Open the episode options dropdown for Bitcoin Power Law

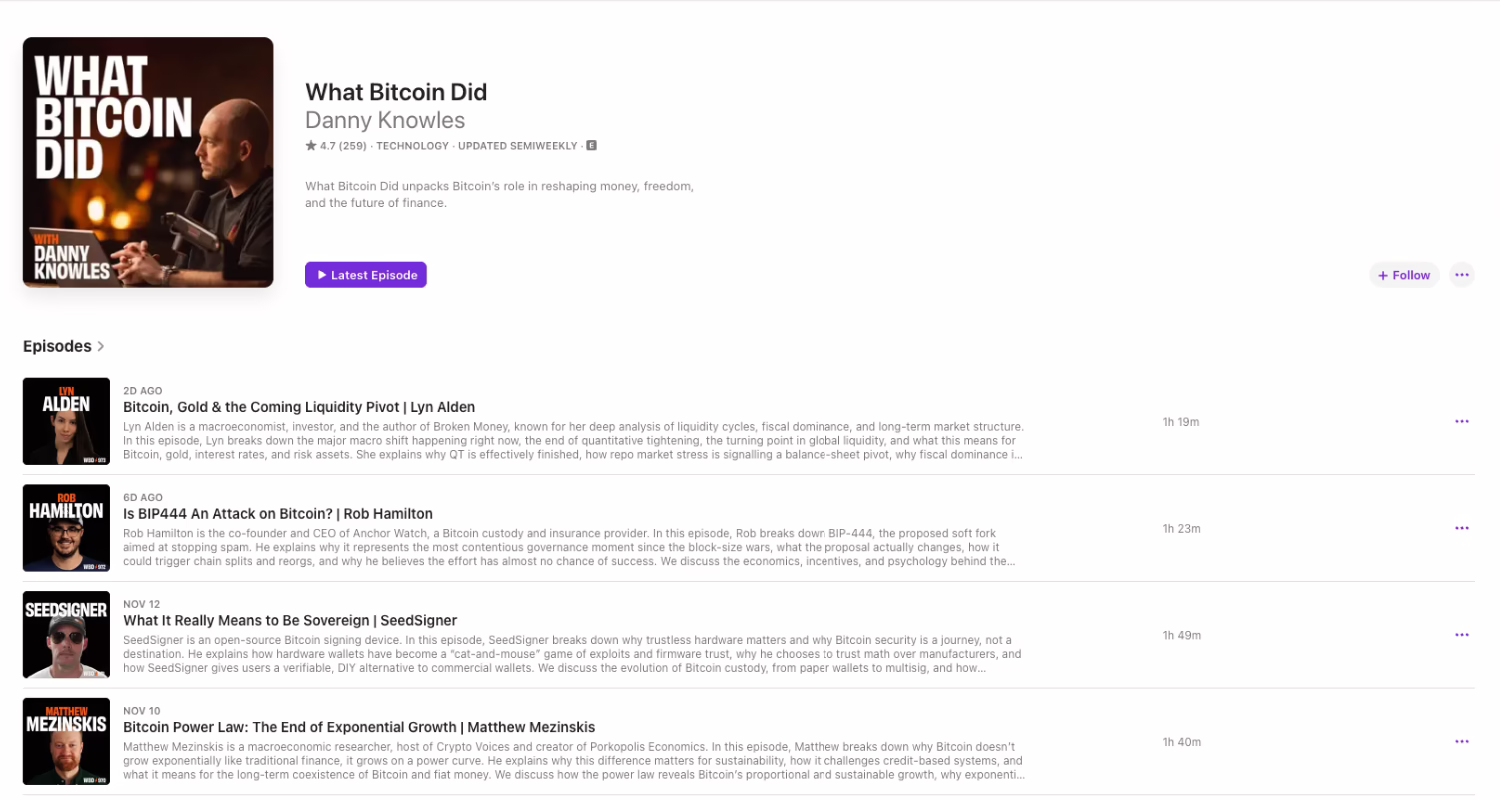pyautogui.click(x=1461, y=741)
